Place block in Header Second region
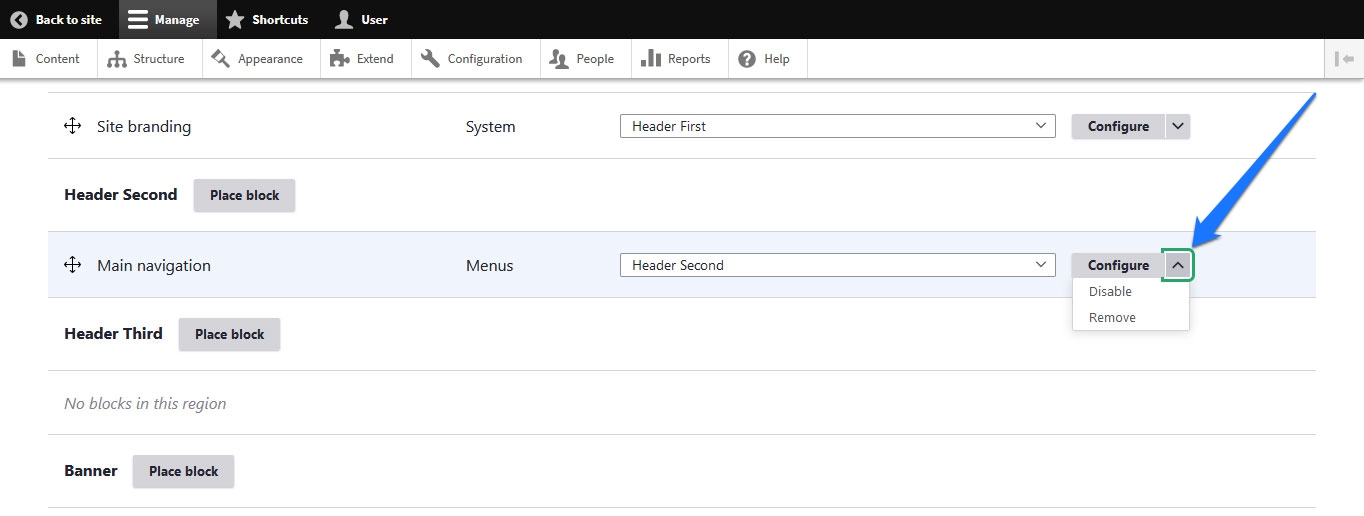The height and width of the screenshot is (516, 1364). pyautogui.click(x=244, y=195)
